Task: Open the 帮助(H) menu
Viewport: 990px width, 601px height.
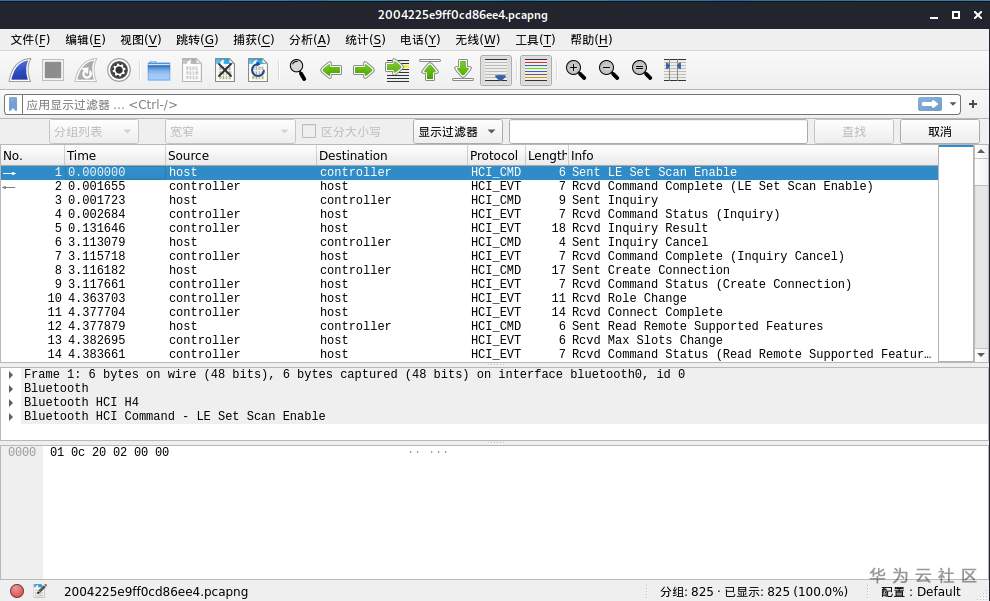Action: [591, 40]
